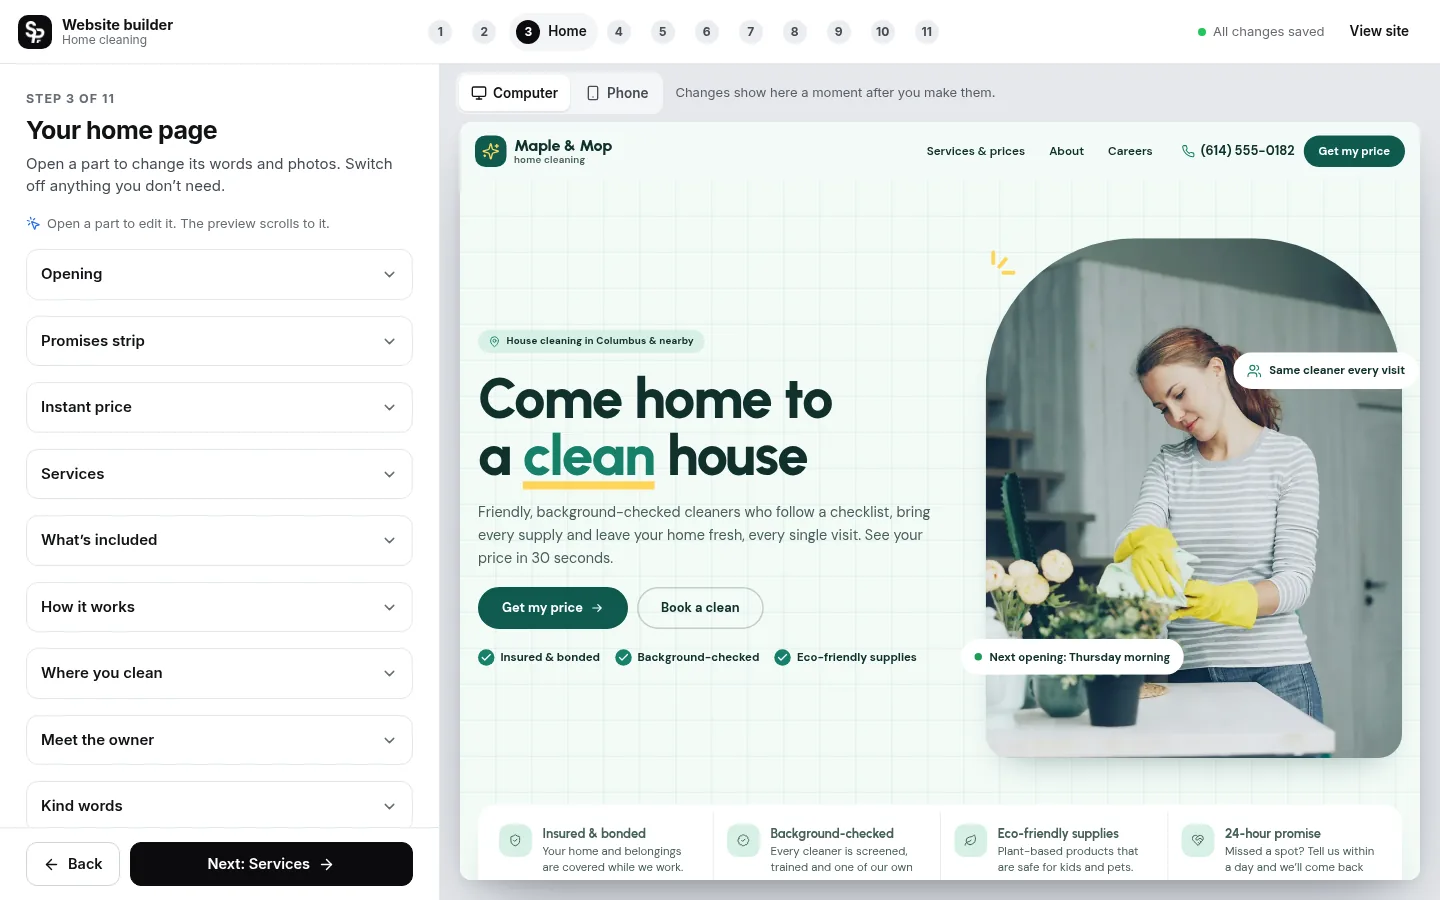Click Get my price in site header

pos(1354,151)
